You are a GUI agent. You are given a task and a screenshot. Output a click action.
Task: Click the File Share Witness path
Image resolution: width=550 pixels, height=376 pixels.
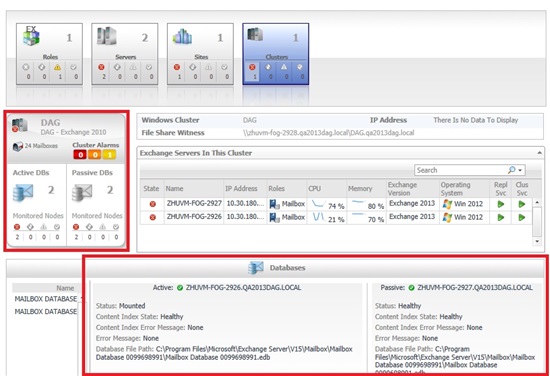[328, 133]
